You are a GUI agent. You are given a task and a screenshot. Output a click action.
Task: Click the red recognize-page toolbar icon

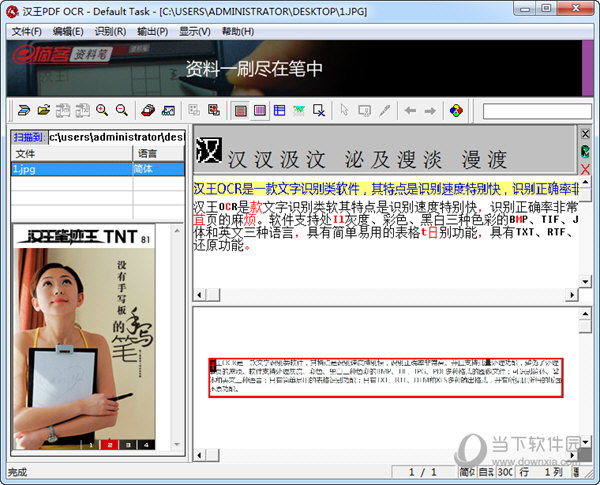tap(148, 111)
